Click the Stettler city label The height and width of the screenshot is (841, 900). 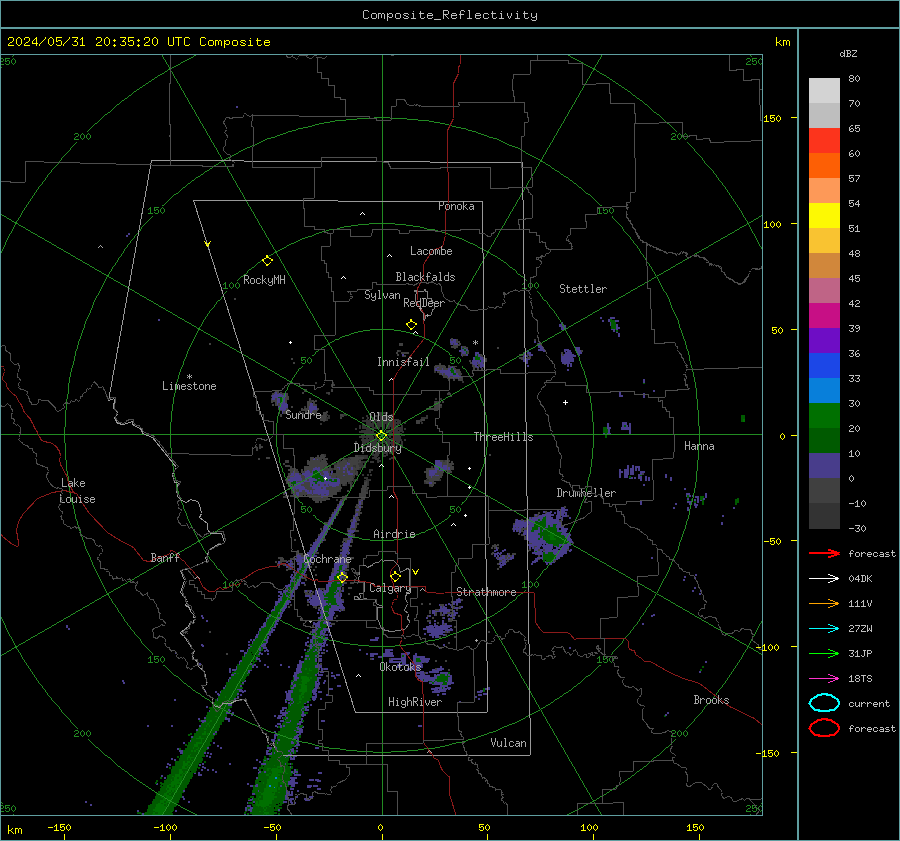583,289
